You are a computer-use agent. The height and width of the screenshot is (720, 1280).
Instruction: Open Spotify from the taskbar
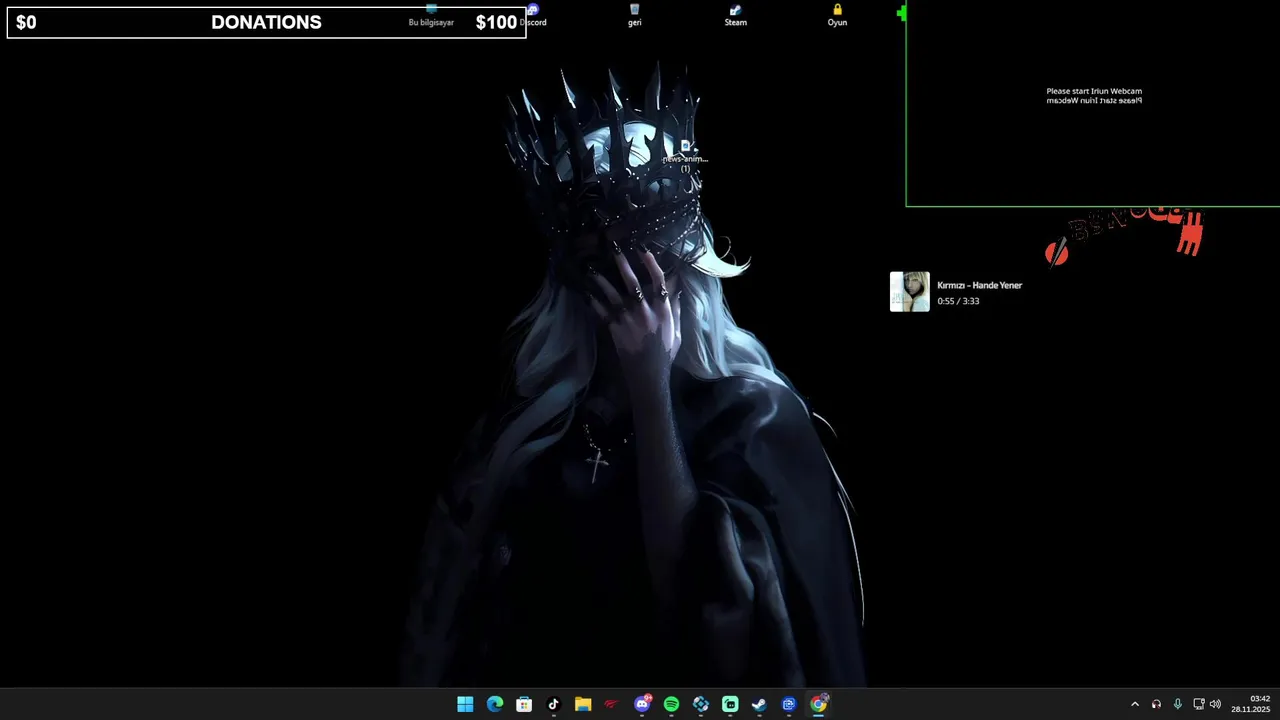pos(671,704)
